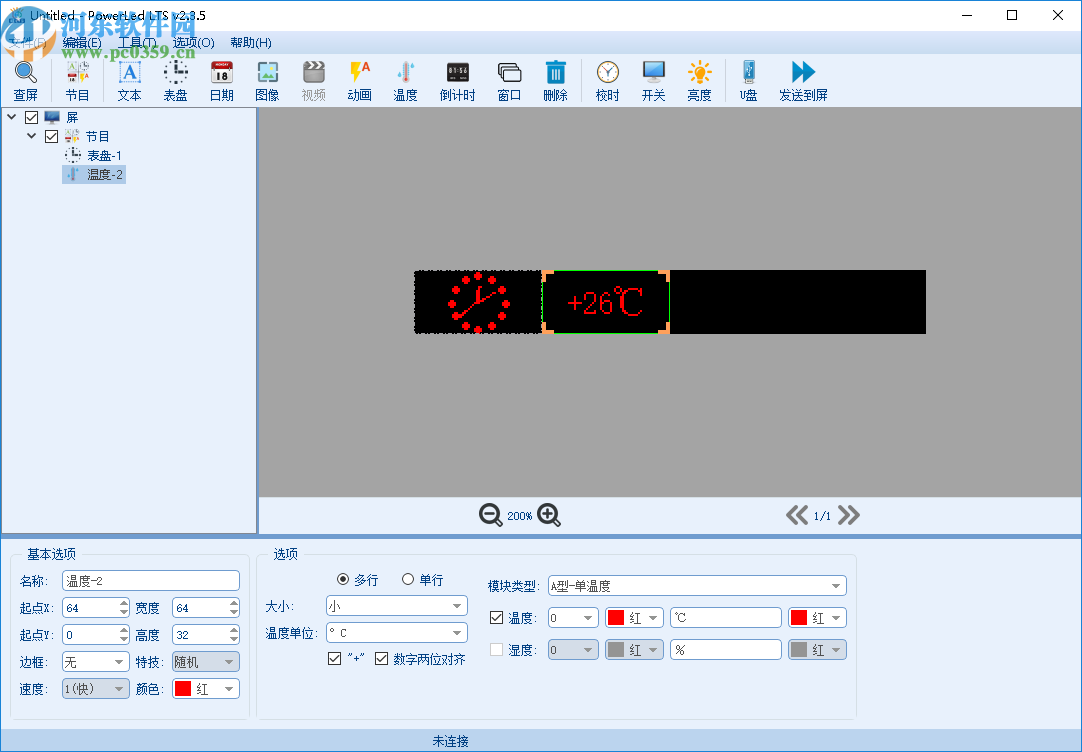Open the 颜色 red color selector
Image resolution: width=1082 pixels, height=752 pixels.
205,688
